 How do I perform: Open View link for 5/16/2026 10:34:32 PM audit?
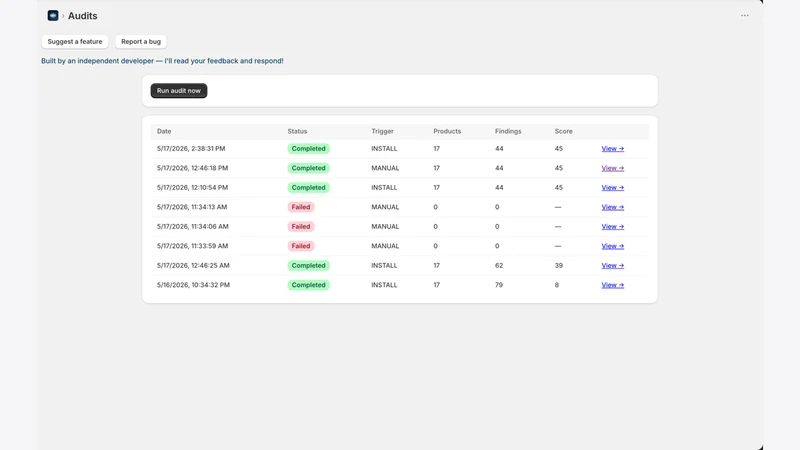(x=612, y=285)
